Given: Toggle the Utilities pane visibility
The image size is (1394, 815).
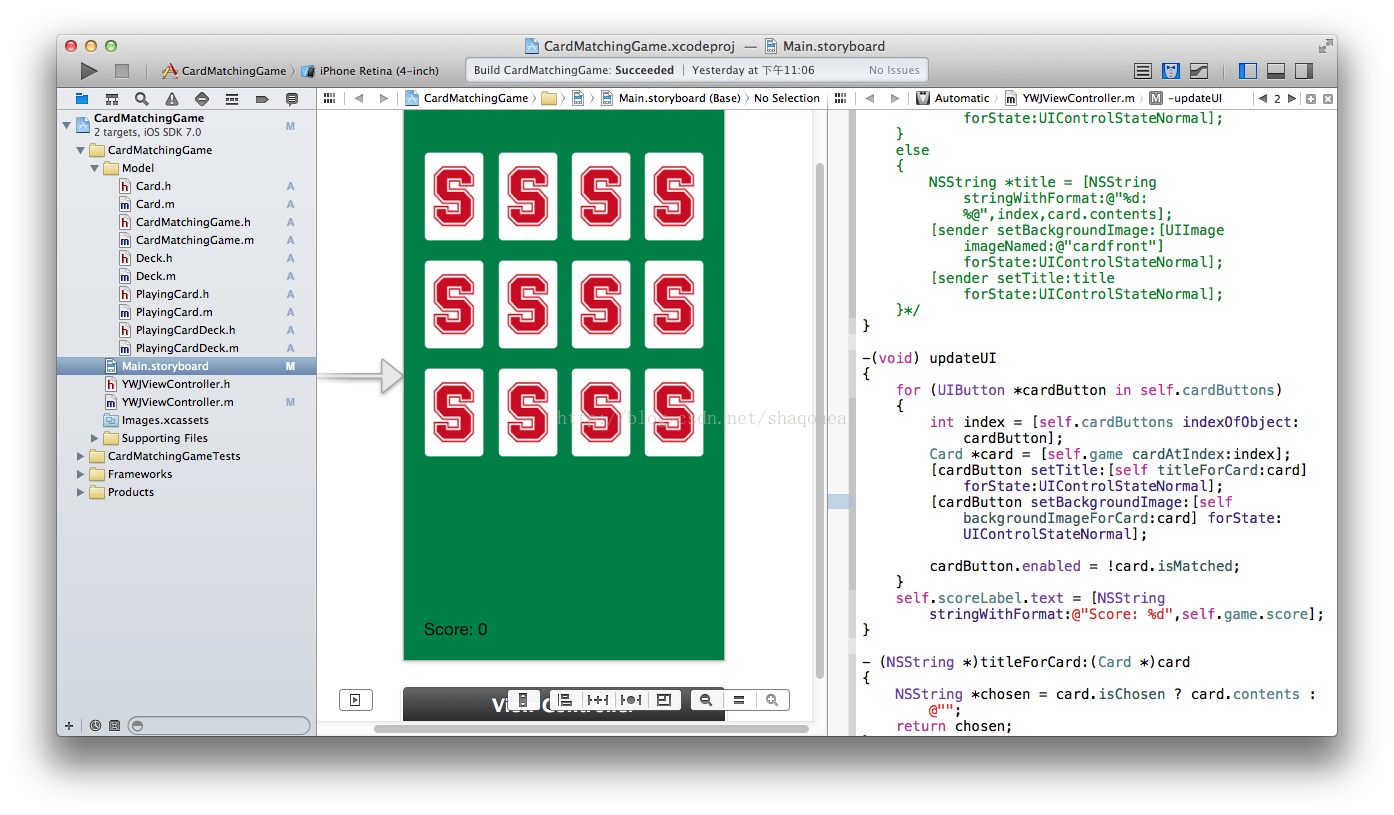Looking at the screenshot, I should point(1304,71).
